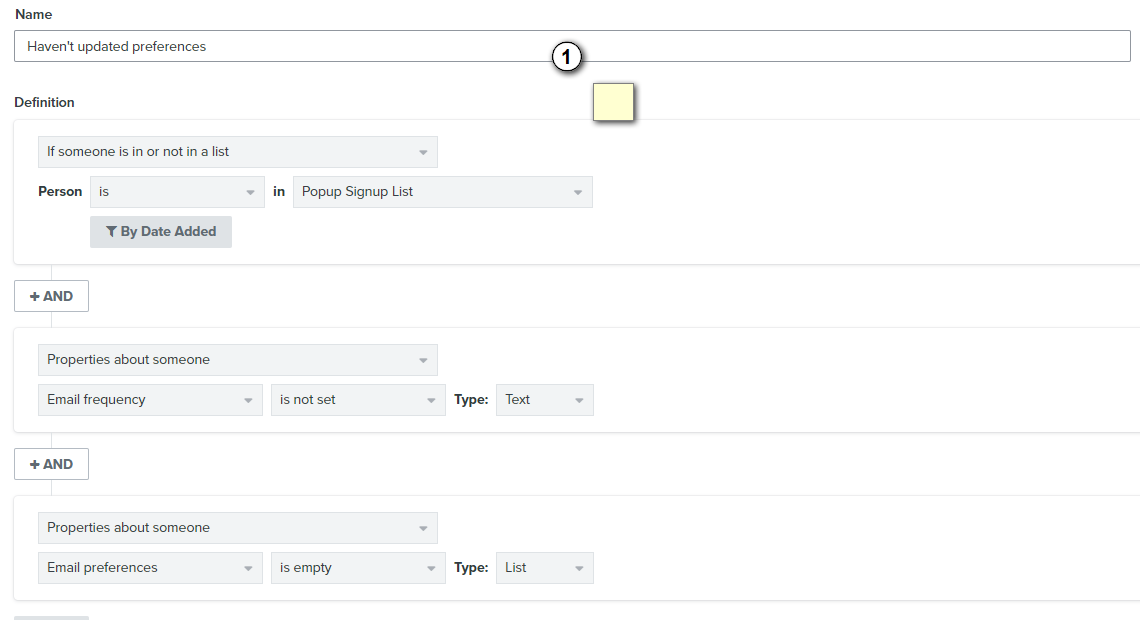Click the By Date Added filter button
Image resolution: width=1140 pixels, height=620 pixels.
pos(161,232)
